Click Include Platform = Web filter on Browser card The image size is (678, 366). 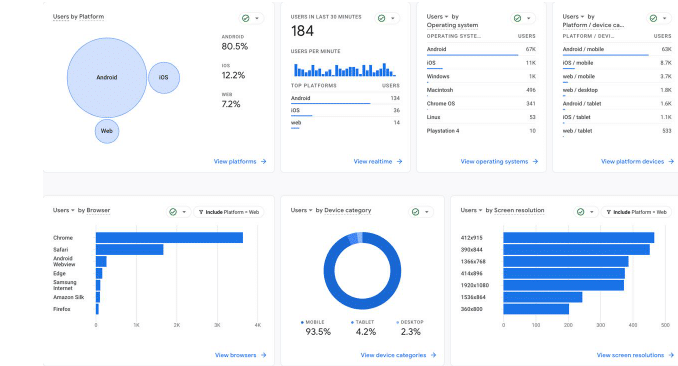tap(228, 212)
